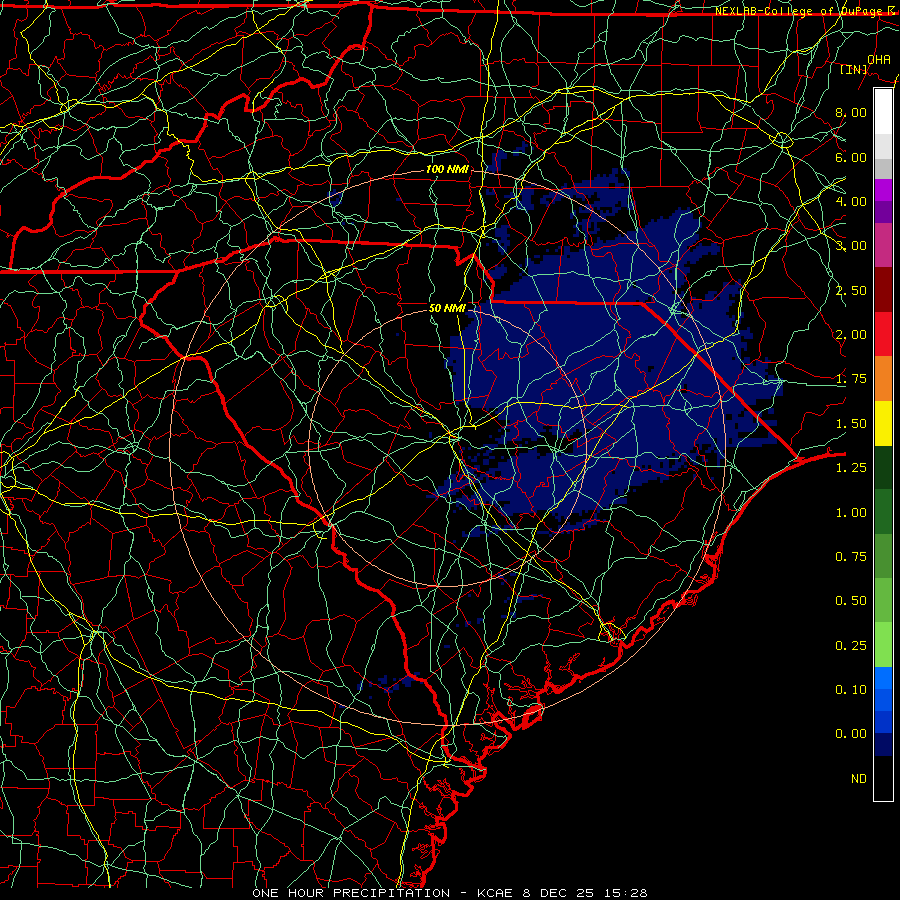Click the light green legend swatch near 0.25
Image resolution: width=900 pixels, height=900 pixels.
click(x=883, y=645)
